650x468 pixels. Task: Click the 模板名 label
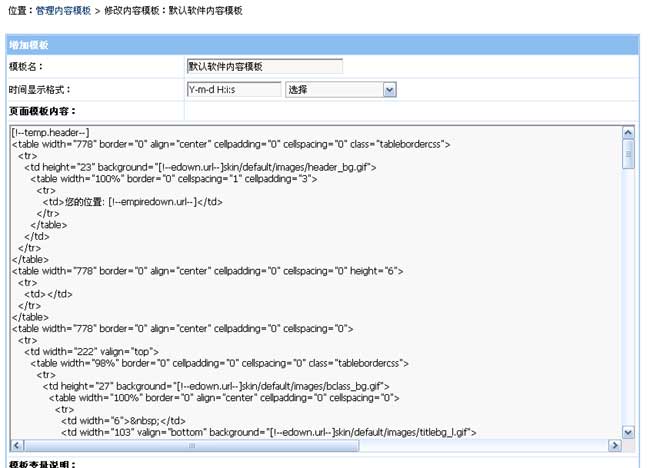click(x=28, y=67)
